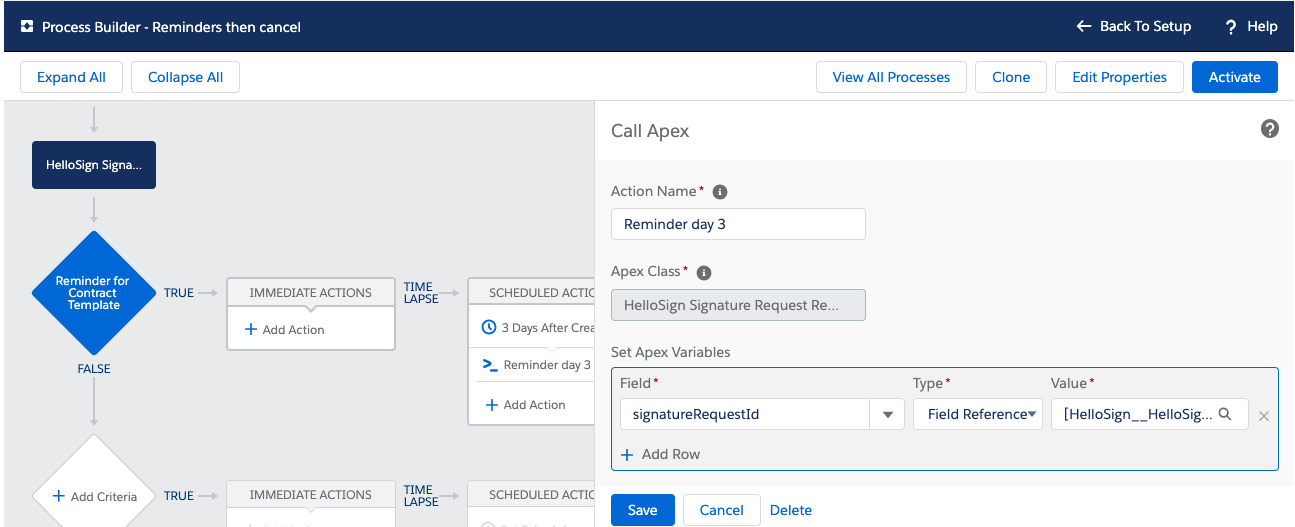Delete the Call Apex action
This screenshot has width=1295, height=527.
[791, 510]
